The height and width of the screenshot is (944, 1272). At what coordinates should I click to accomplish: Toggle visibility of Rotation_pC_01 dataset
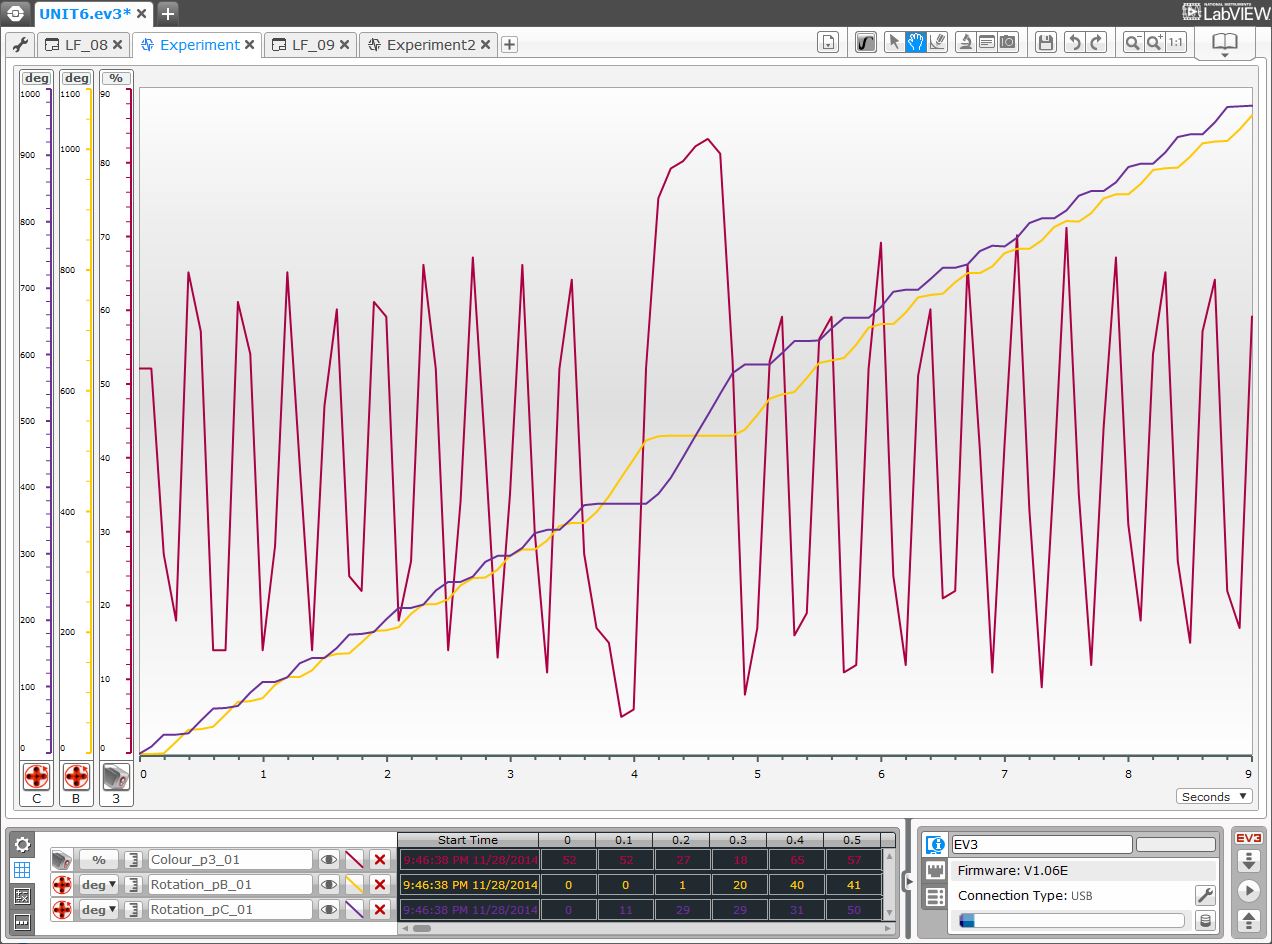coord(329,910)
